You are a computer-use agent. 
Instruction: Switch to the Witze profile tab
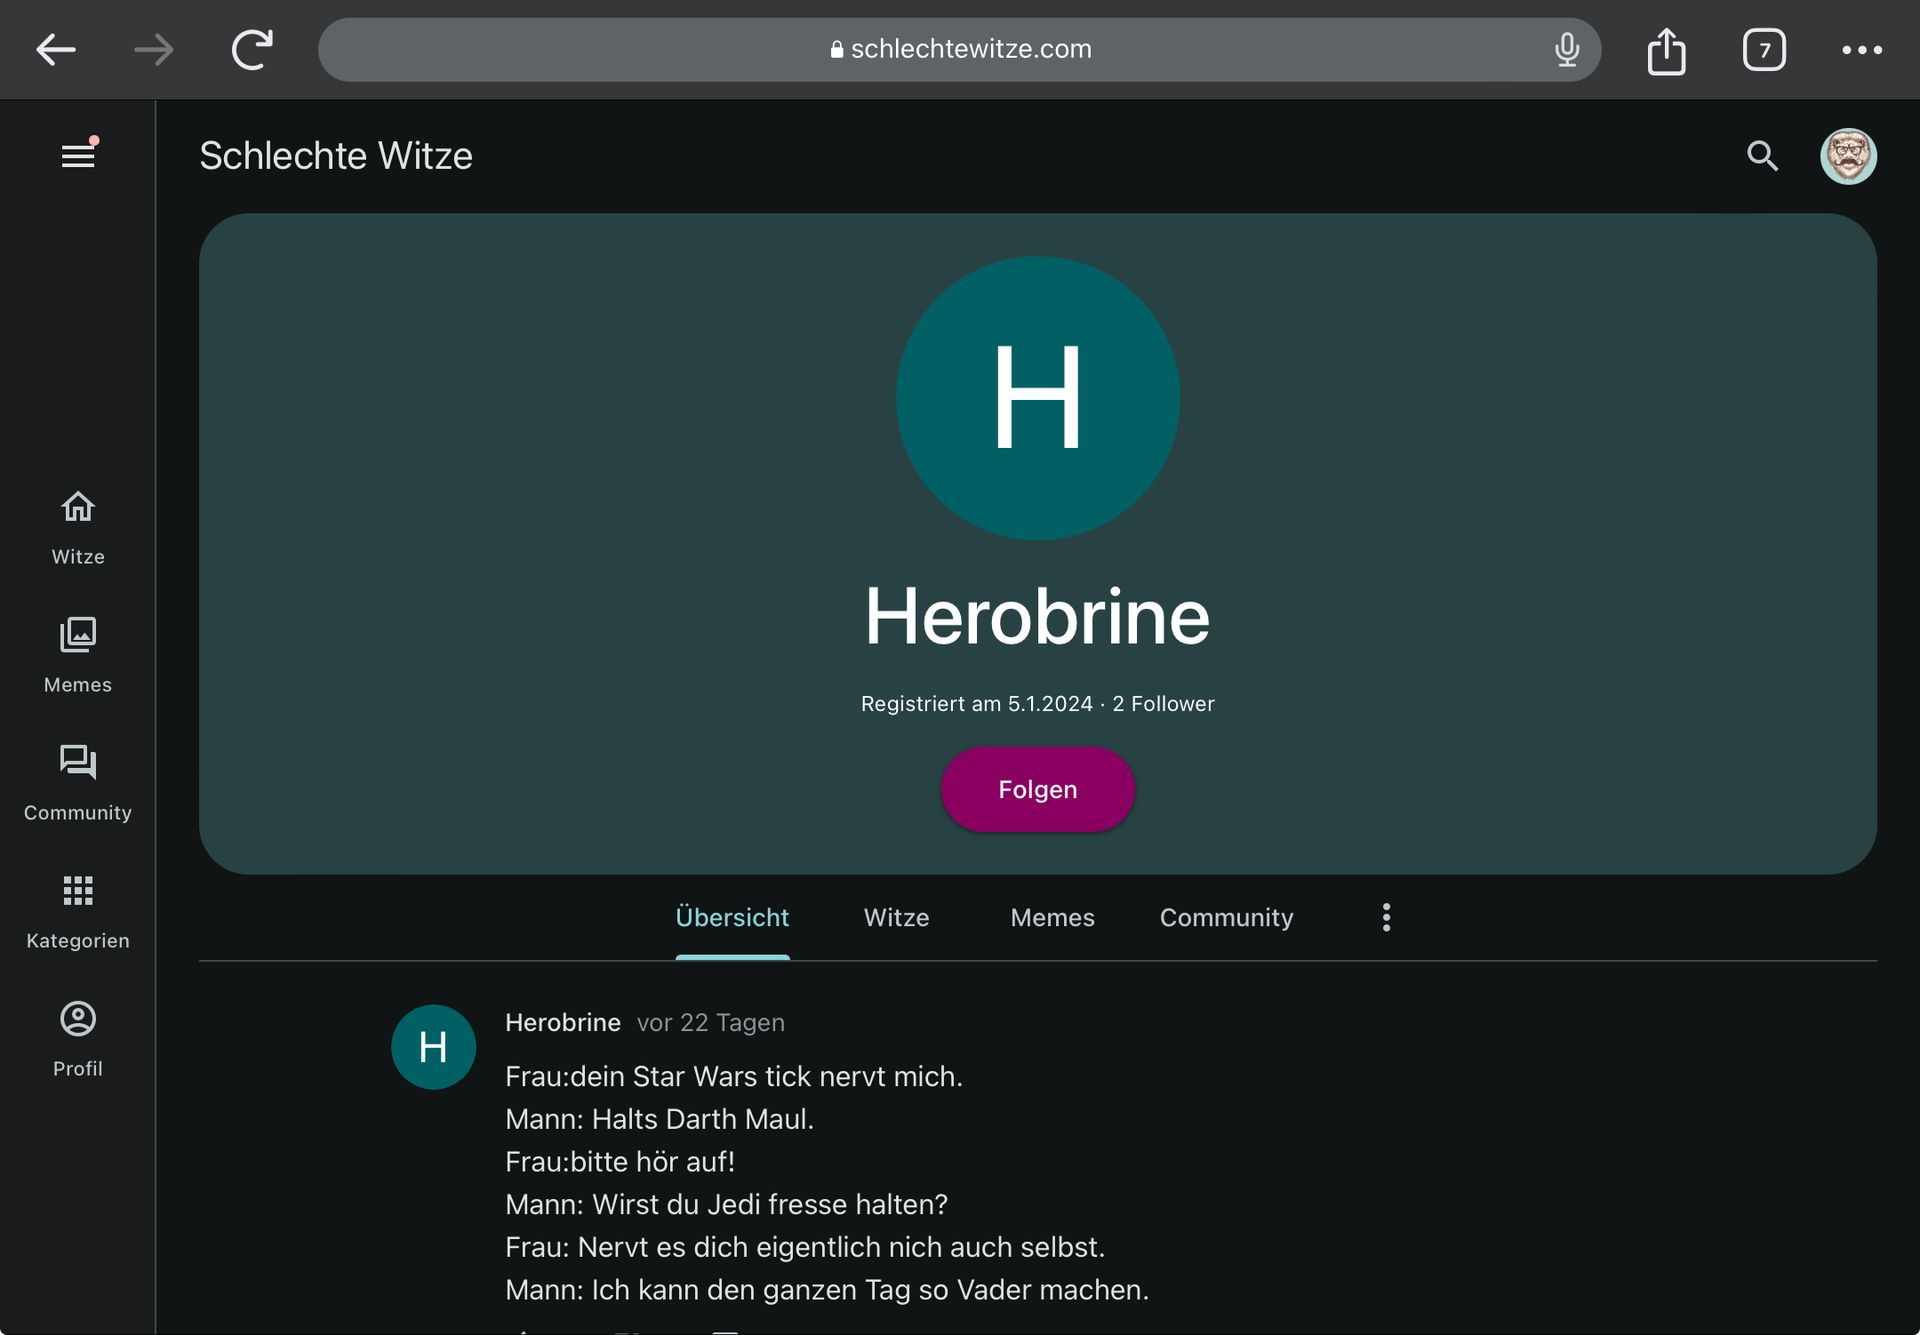click(x=896, y=917)
